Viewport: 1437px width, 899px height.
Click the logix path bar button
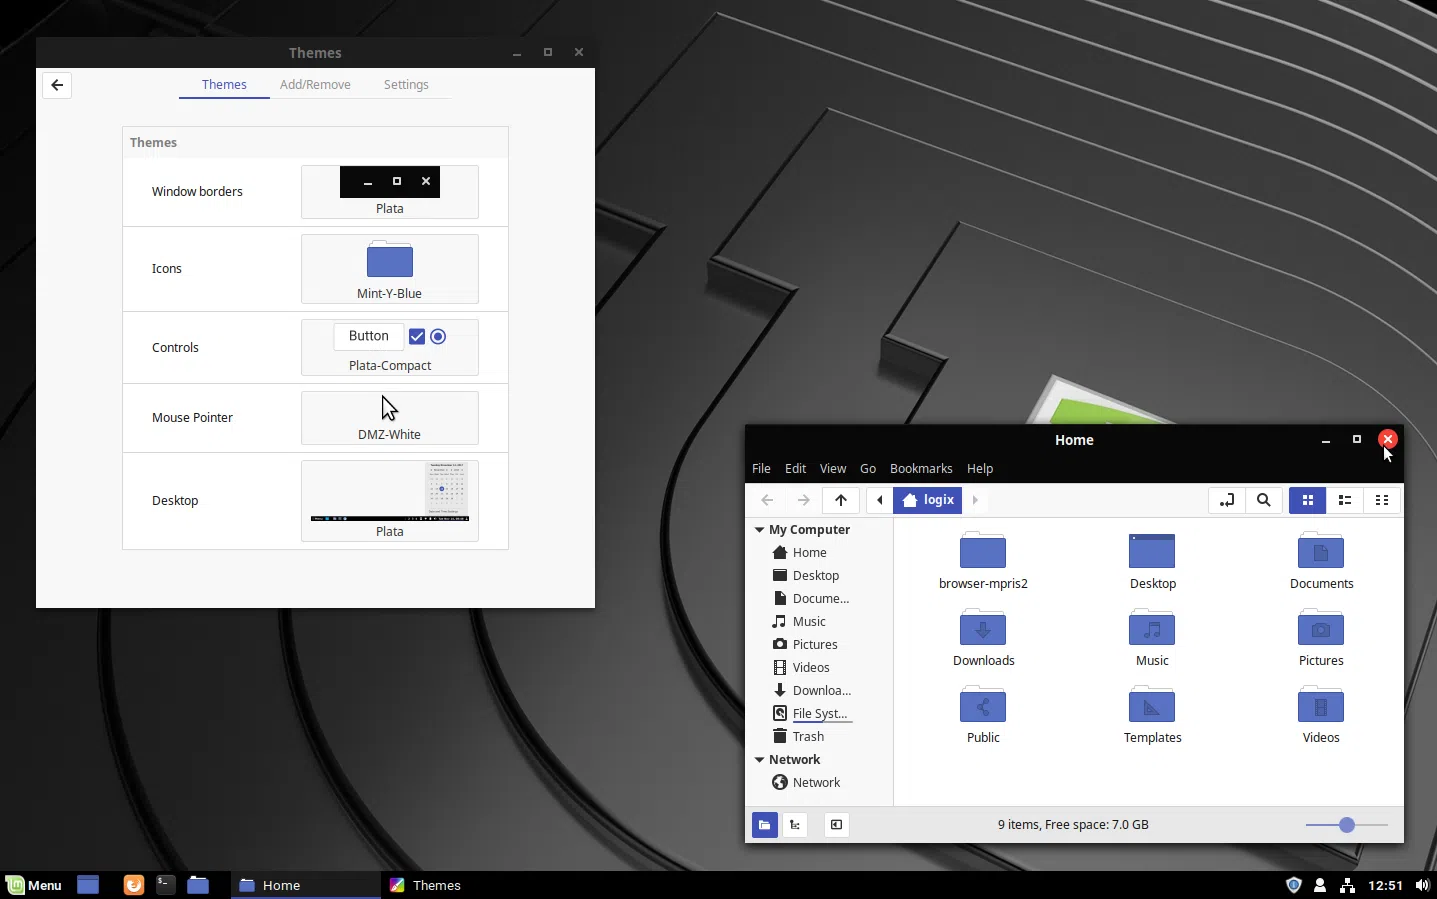tap(929, 500)
